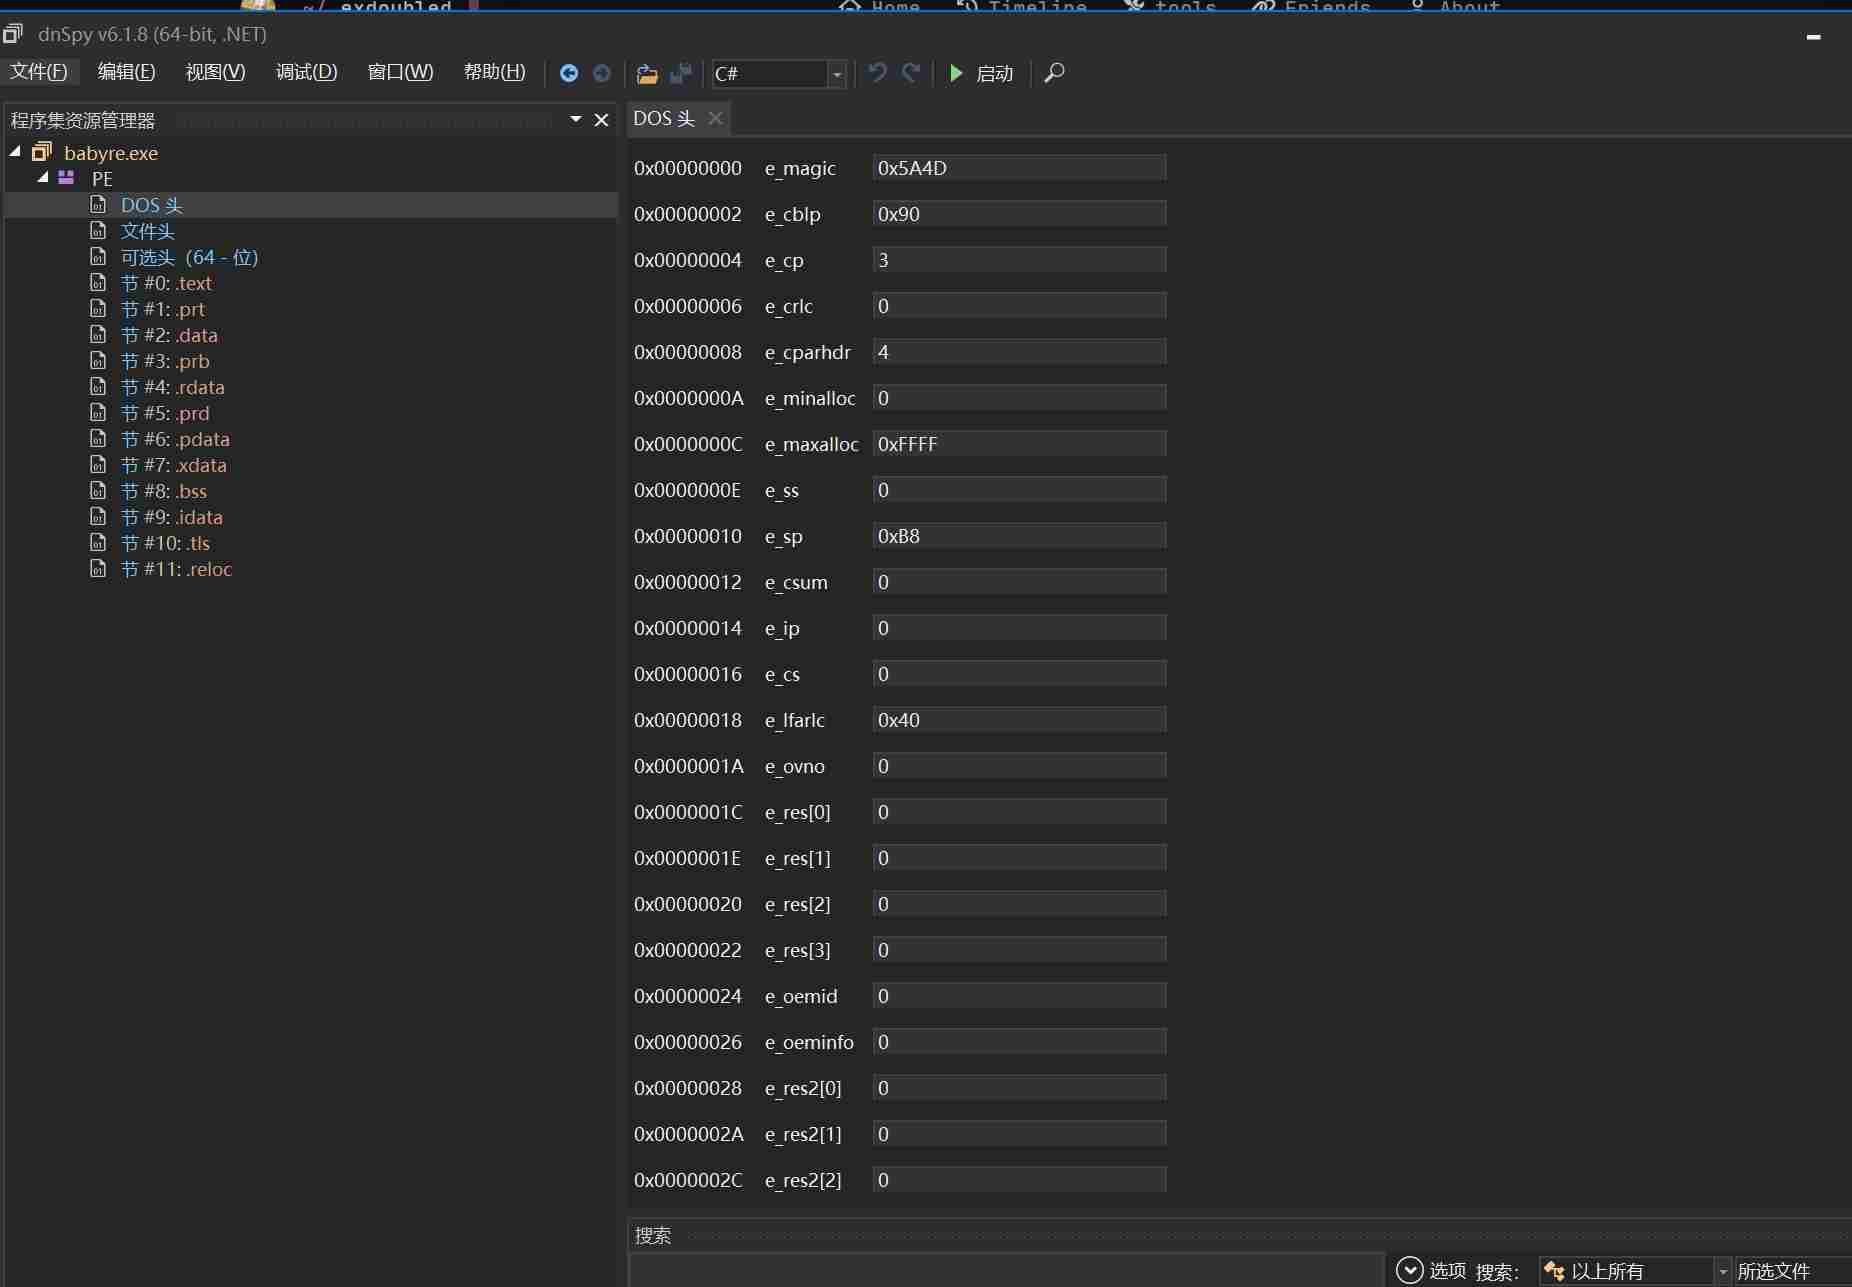Open the 调试(D) menu
The height and width of the screenshot is (1287, 1852).
(306, 72)
